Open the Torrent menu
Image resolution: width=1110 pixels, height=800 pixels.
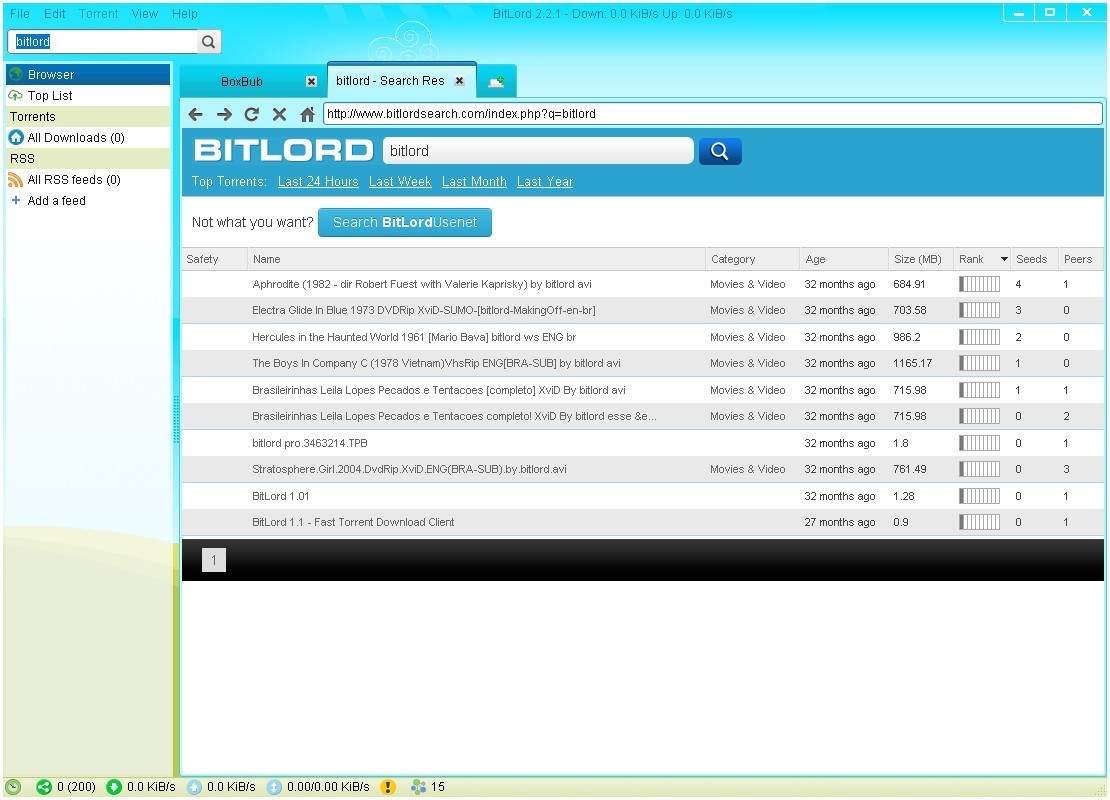coord(98,14)
